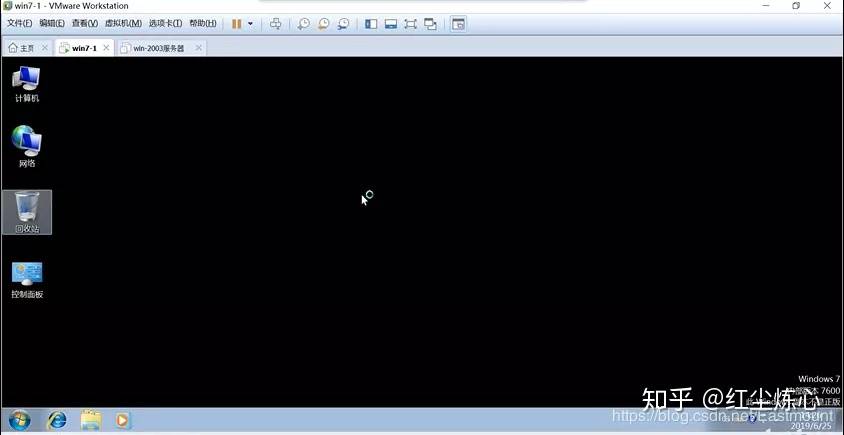Image resolution: width=844 pixels, height=435 pixels.
Task: Open the 查看(V) menu
Action: click(85, 24)
